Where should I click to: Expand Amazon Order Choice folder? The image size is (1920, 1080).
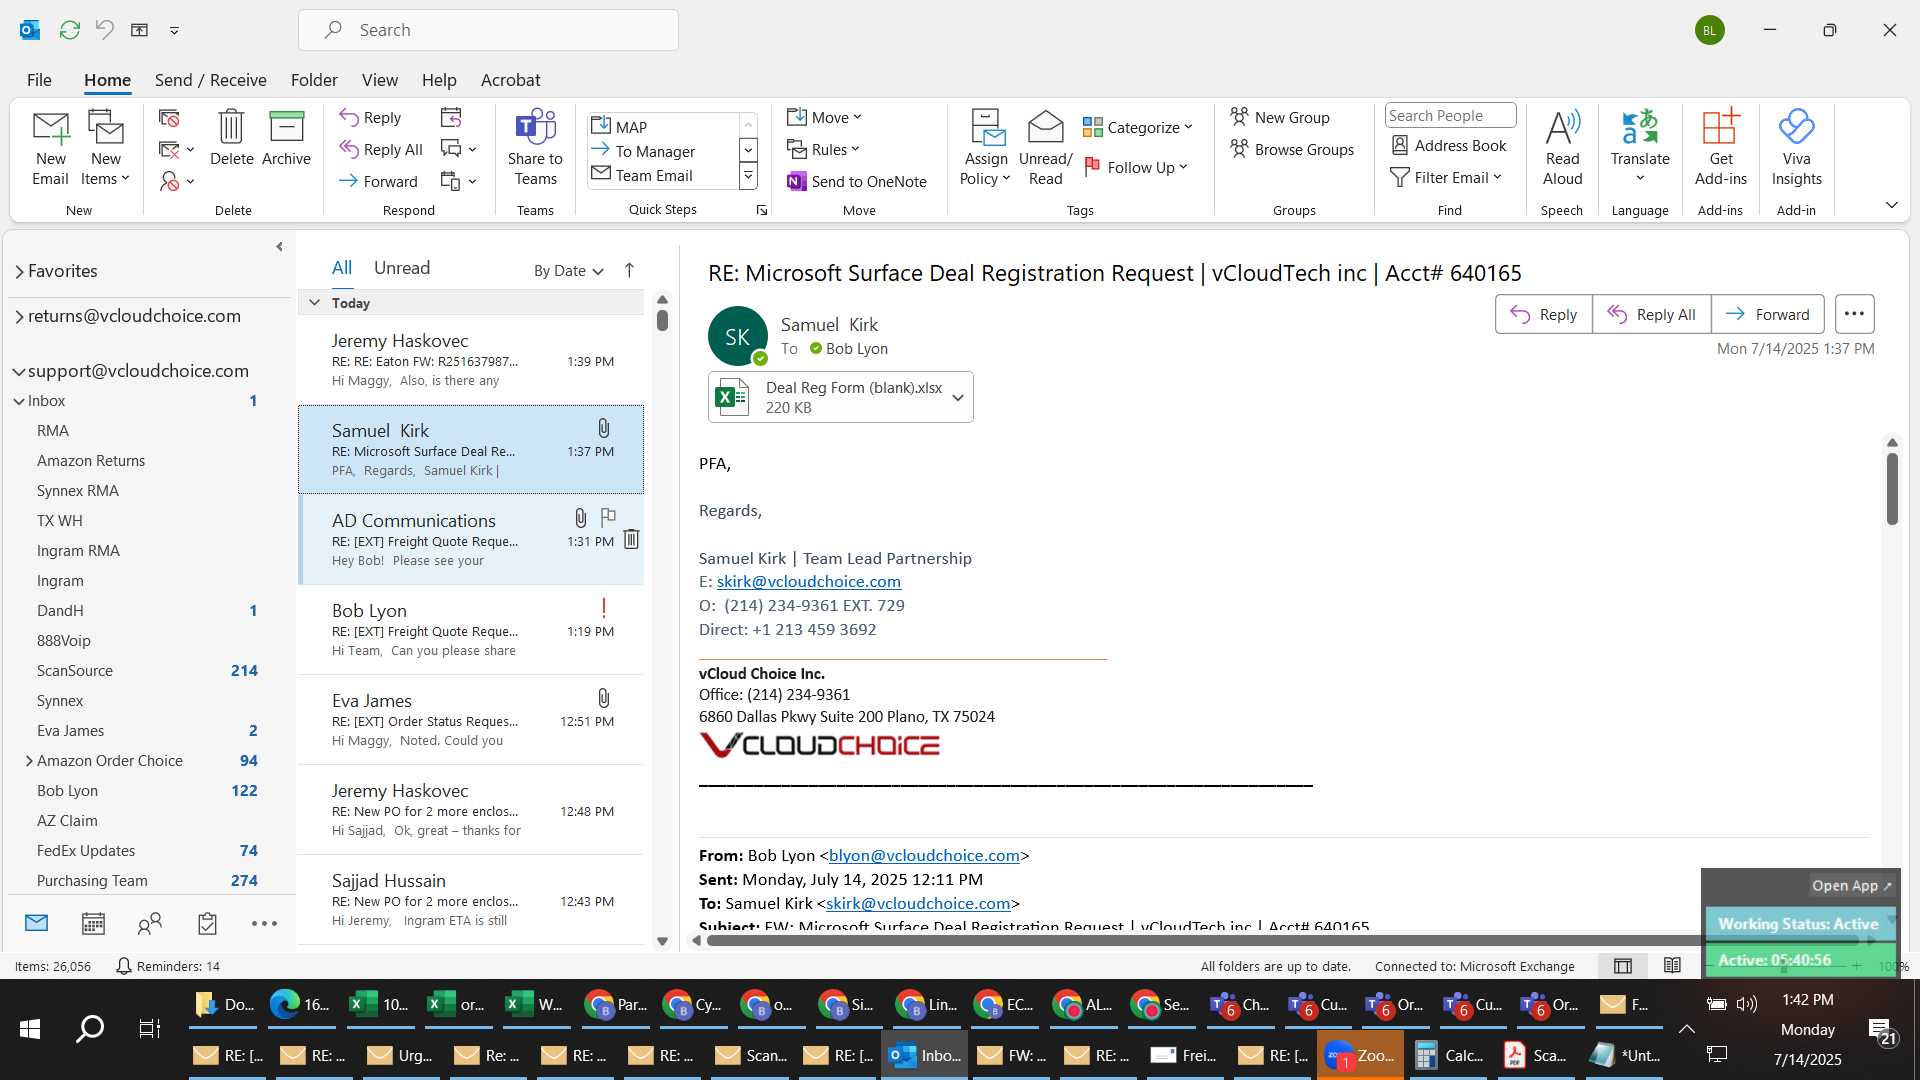(29, 761)
